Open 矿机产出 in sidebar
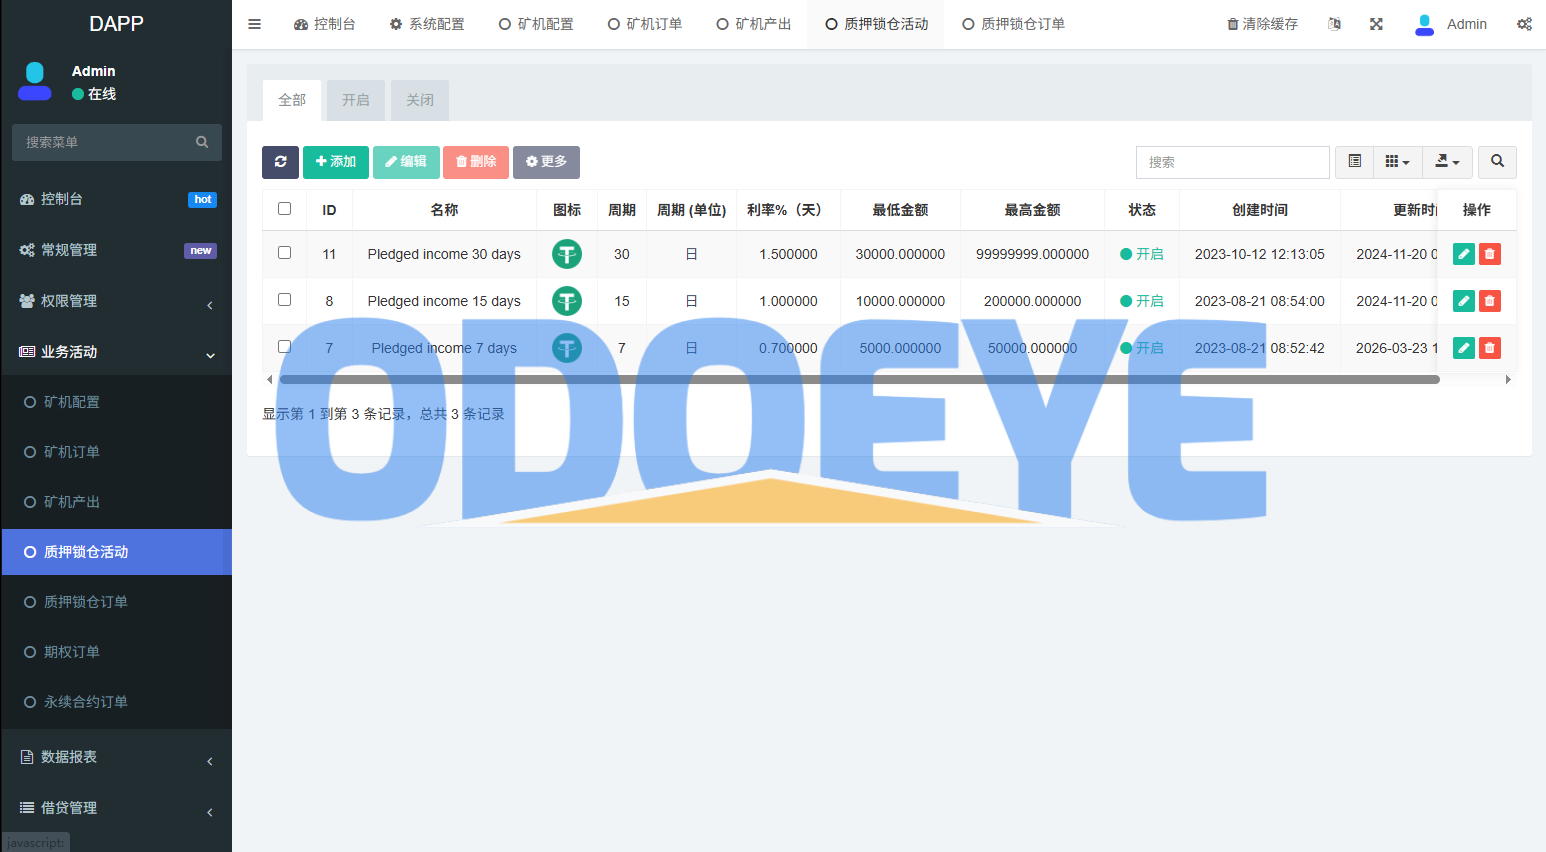Screen dimensions: 1546x852 coord(116,502)
